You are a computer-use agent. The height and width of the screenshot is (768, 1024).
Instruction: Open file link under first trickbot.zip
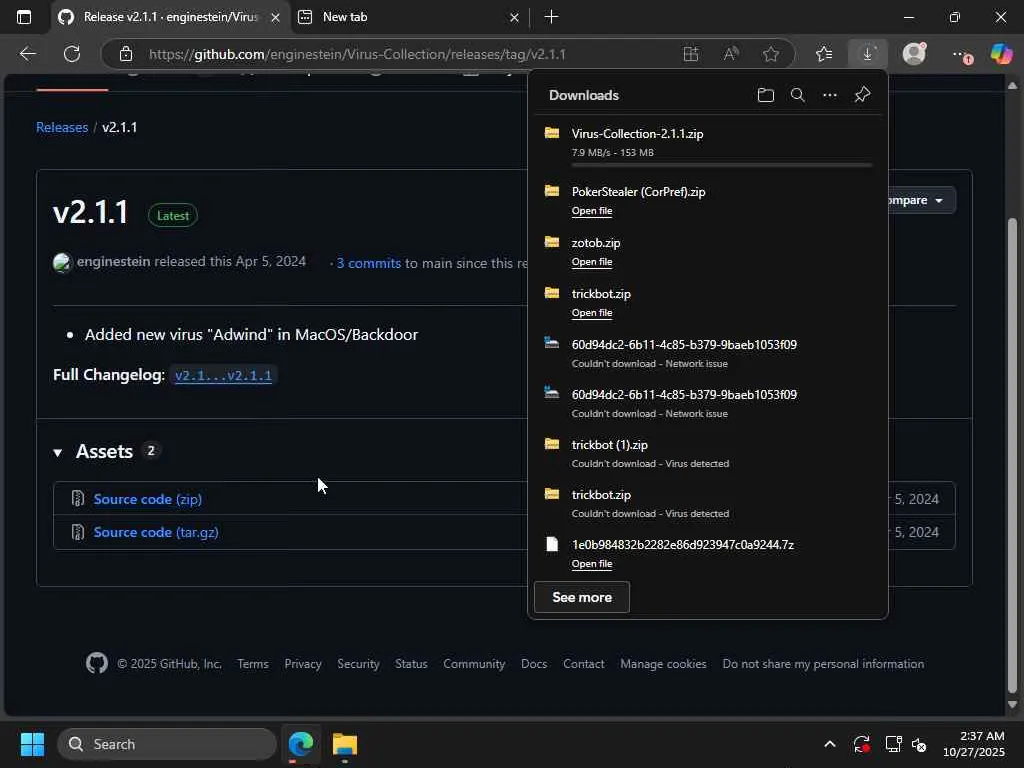click(x=592, y=313)
